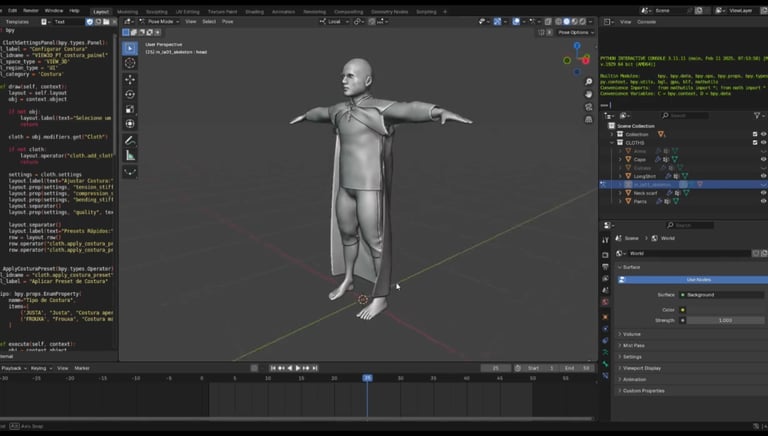Open the Pose menu in viewport header
The height and width of the screenshot is (436, 768).
pyautogui.click(x=228, y=22)
